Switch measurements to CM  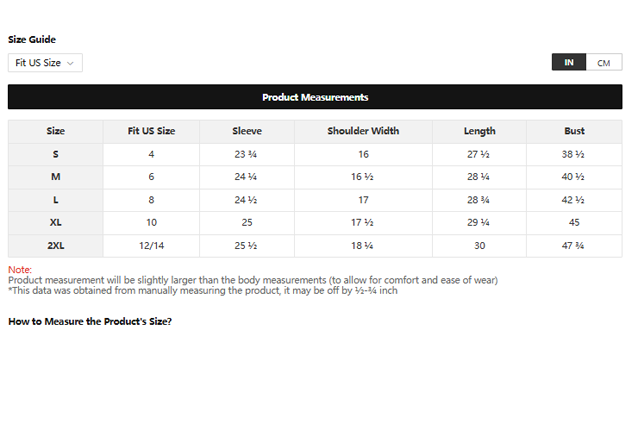coord(604,62)
